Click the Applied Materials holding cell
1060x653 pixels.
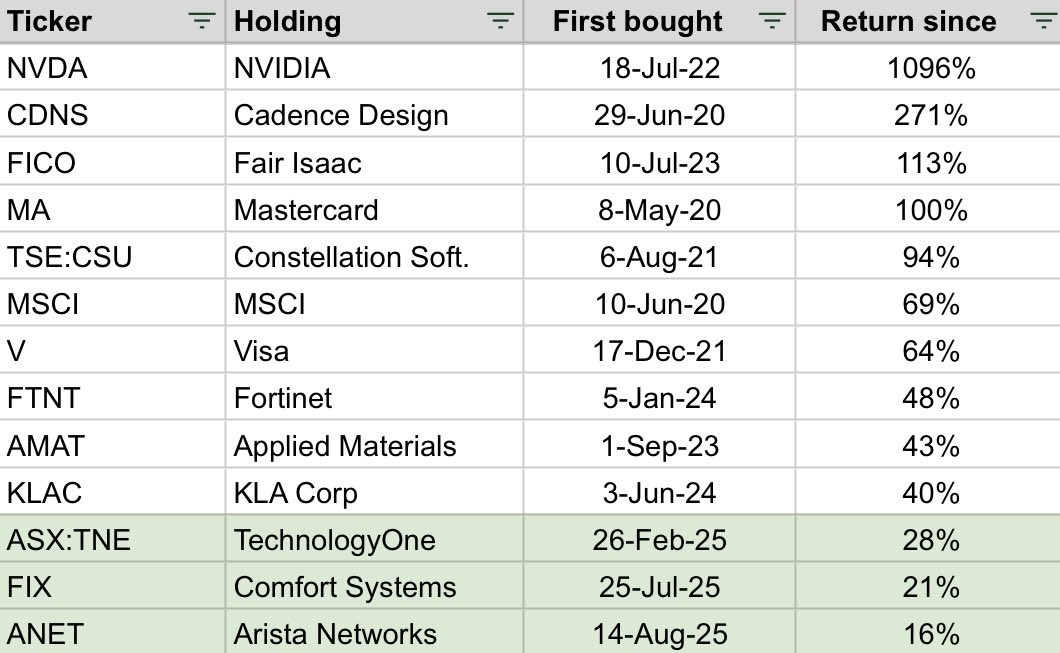pyautogui.click(x=345, y=446)
